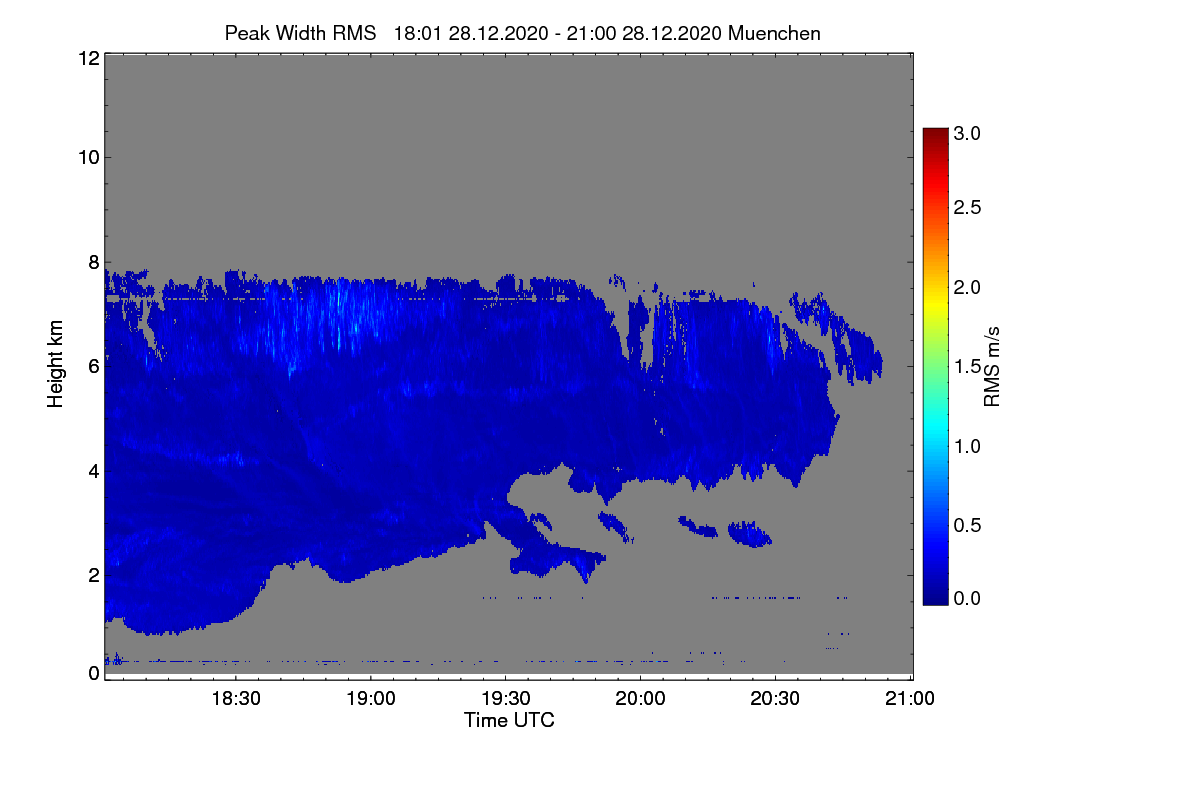
Task: Click the '18:30' time tick label
Action: pyautogui.click(x=235, y=699)
